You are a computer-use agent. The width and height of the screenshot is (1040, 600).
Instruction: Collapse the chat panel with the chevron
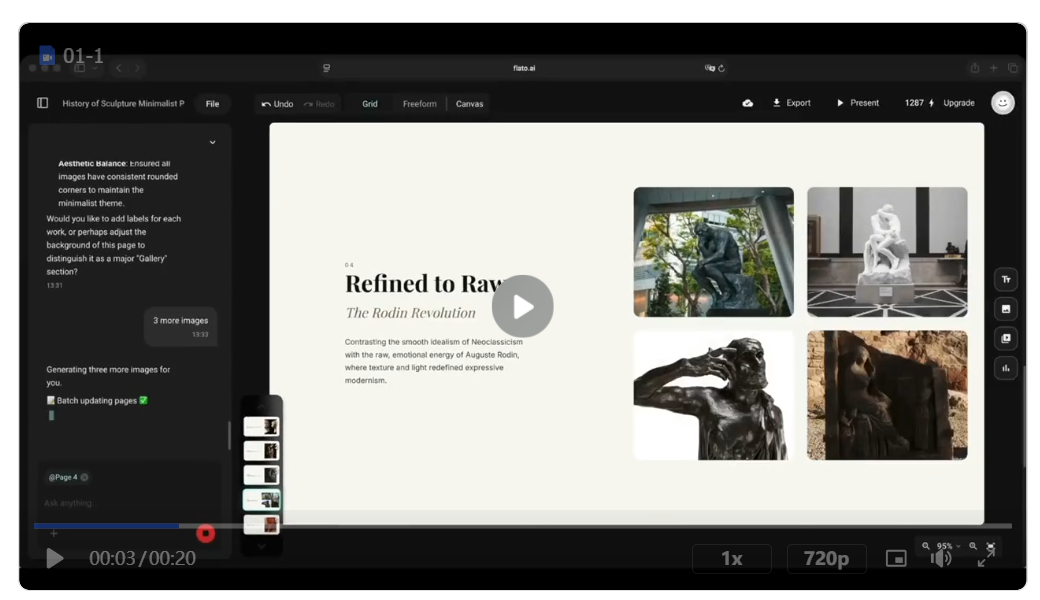pyautogui.click(x=212, y=143)
